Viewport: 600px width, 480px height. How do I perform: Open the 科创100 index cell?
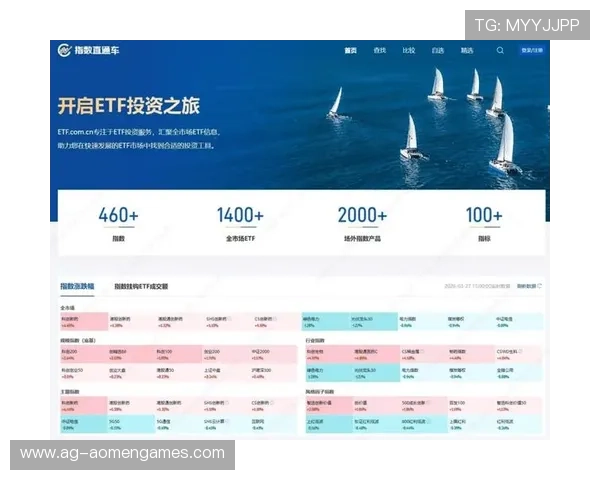coord(178,354)
